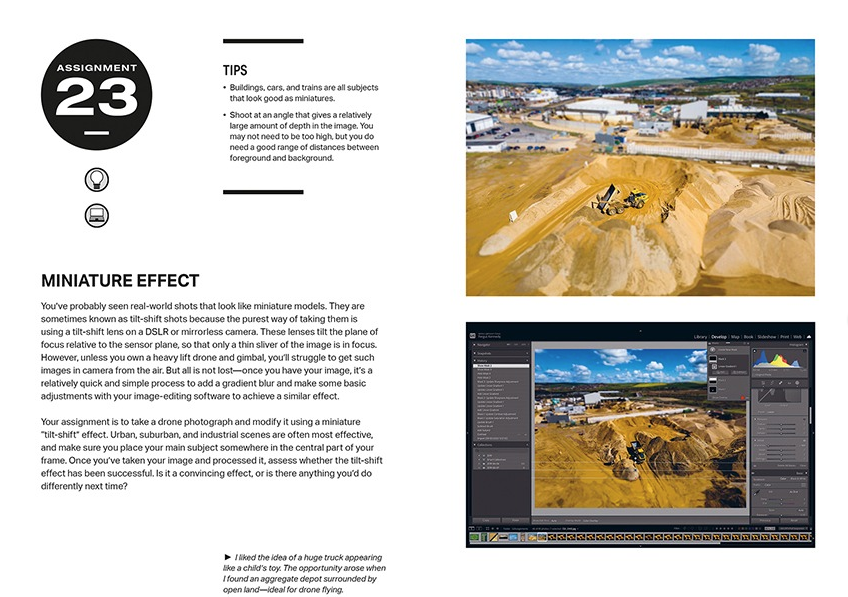
Task: Click the Add button under Mask 3
Action: [x=720, y=373]
